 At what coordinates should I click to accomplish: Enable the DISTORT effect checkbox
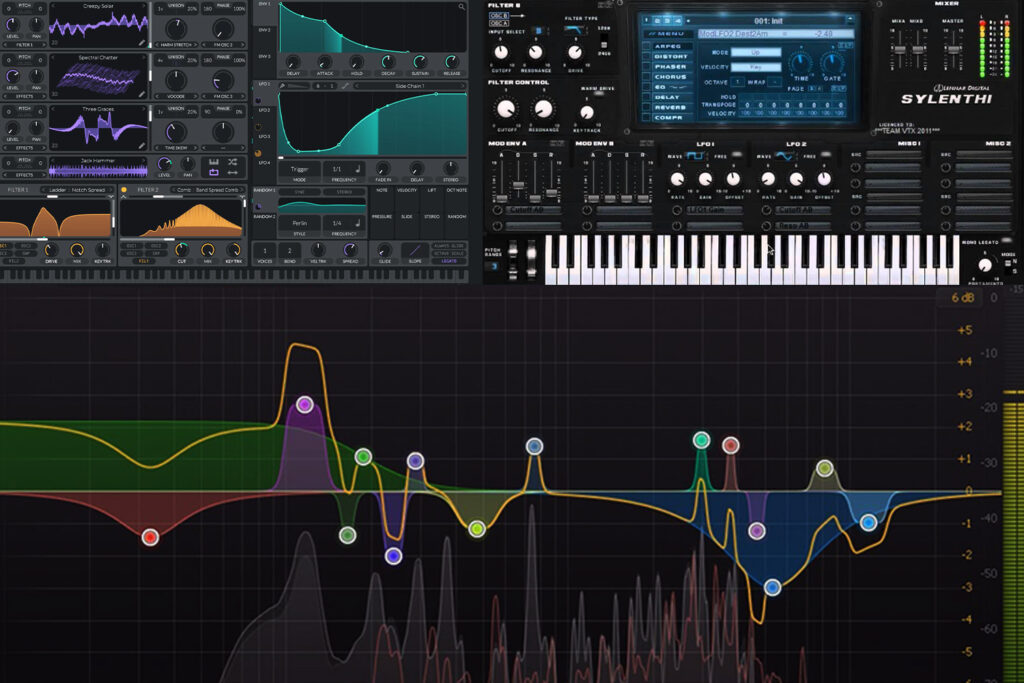(647, 57)
